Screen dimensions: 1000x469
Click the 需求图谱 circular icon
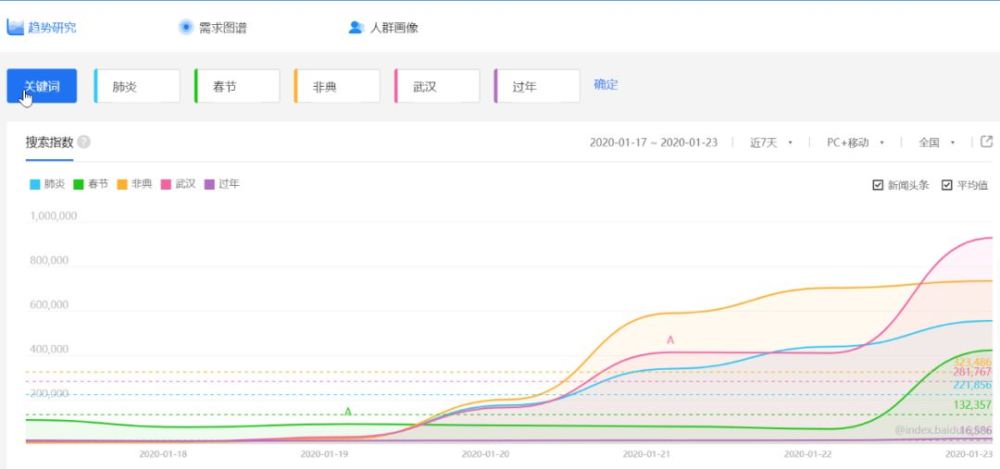(185, 27)
